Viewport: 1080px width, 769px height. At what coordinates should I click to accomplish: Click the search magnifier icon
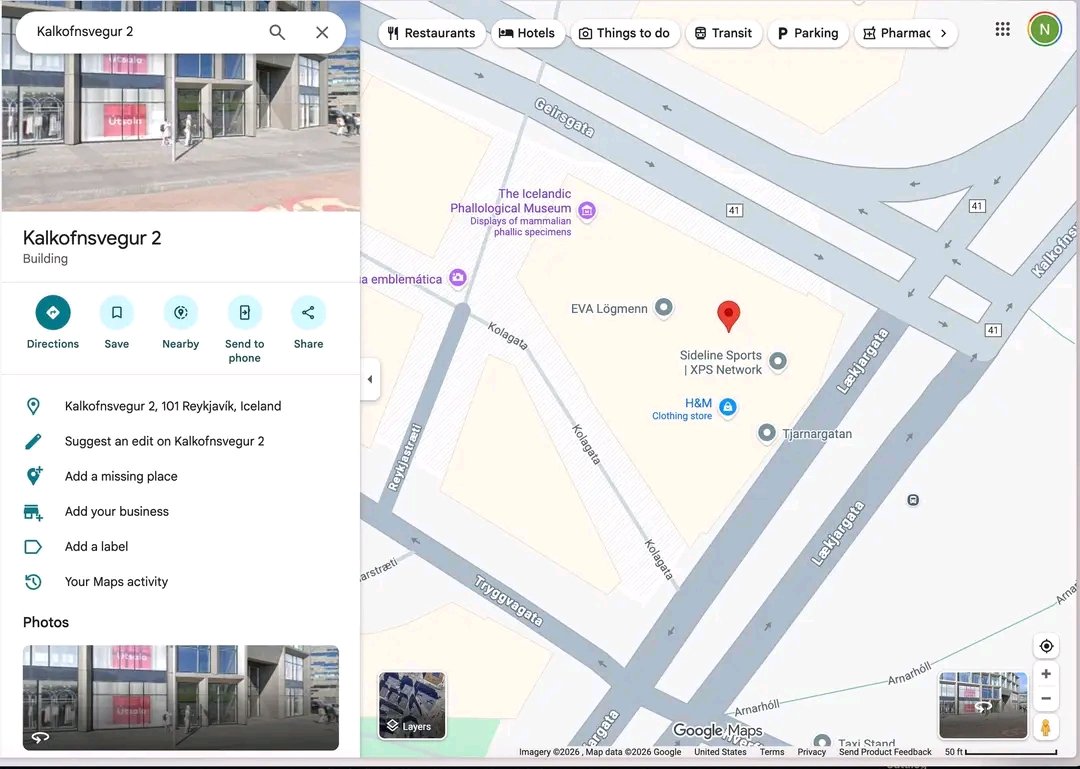[x=277, y=32]
